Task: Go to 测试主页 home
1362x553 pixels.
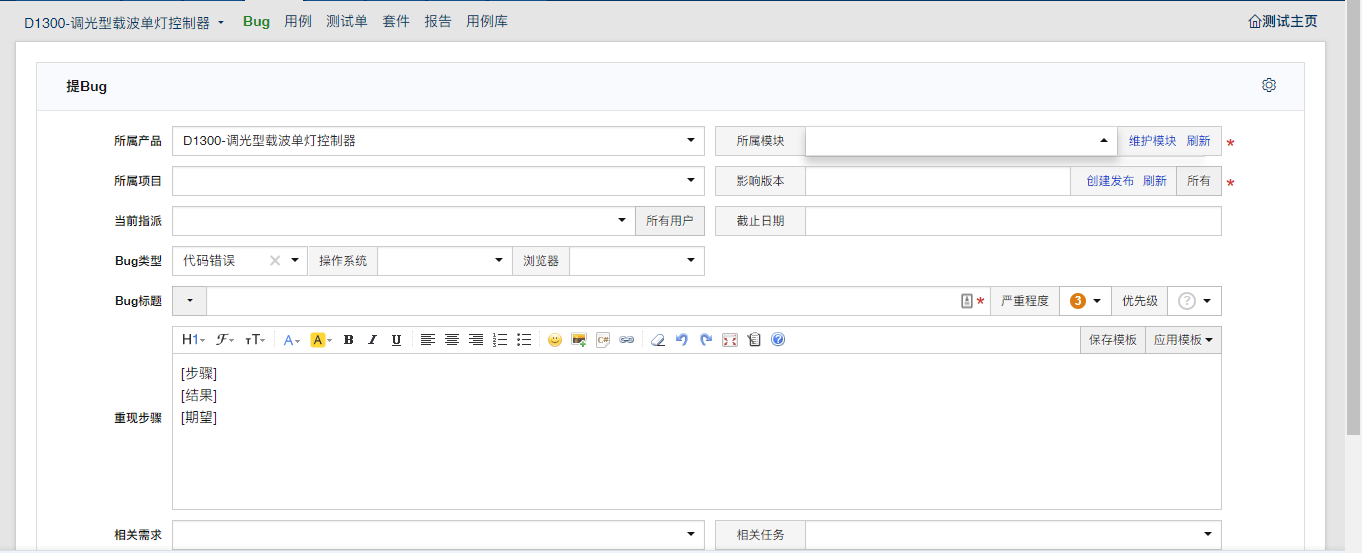Action: 1283,21
